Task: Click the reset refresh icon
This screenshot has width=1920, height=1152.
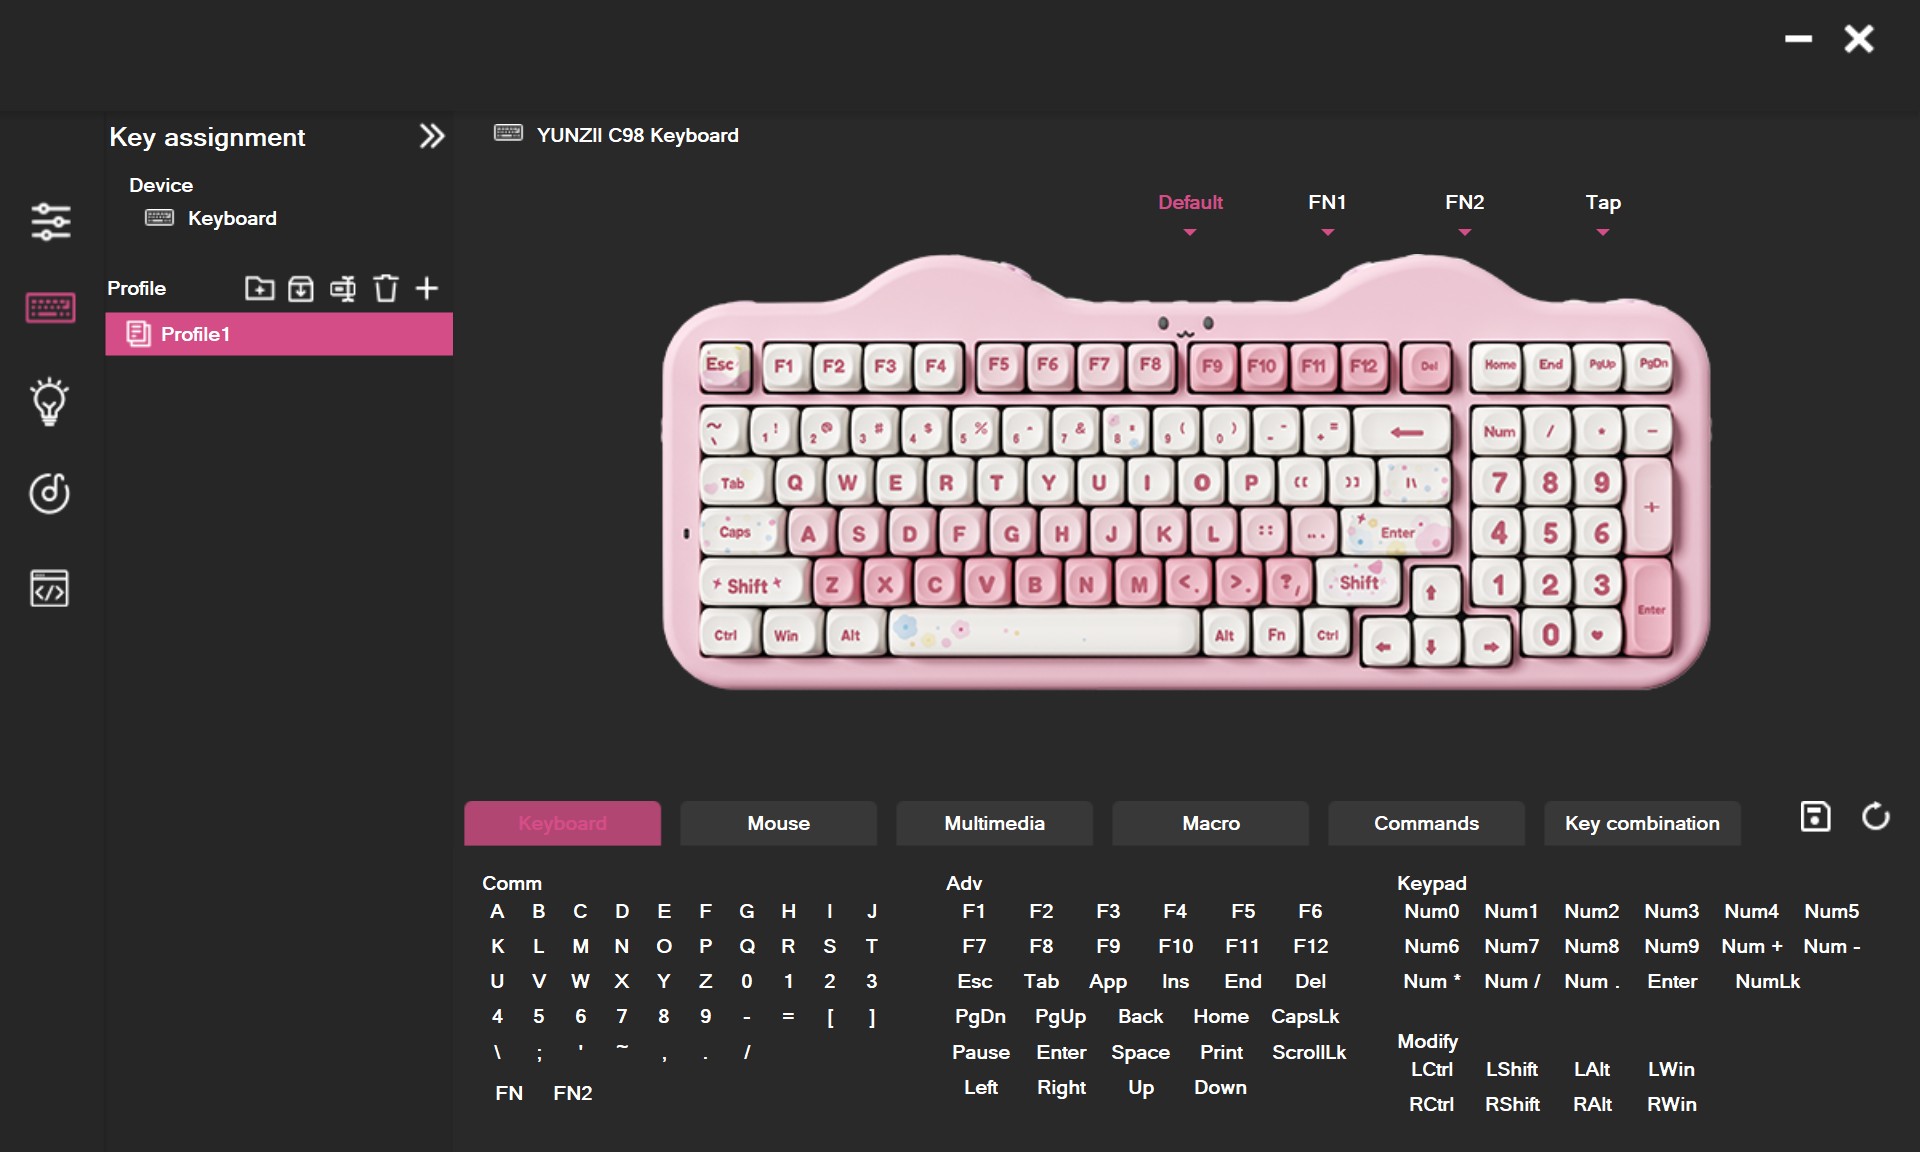Action: tap(1876, 816)
